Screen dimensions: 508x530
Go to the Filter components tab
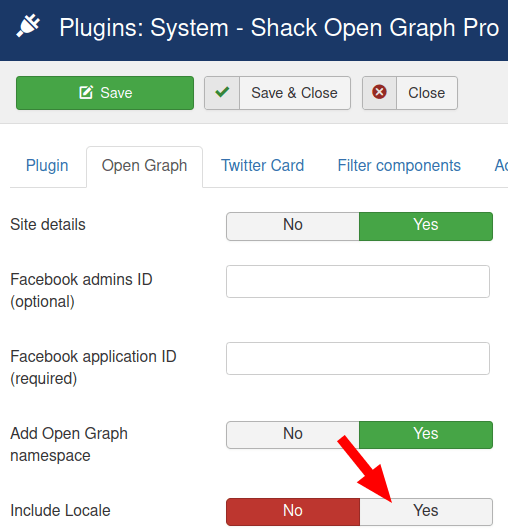point(399,166)
